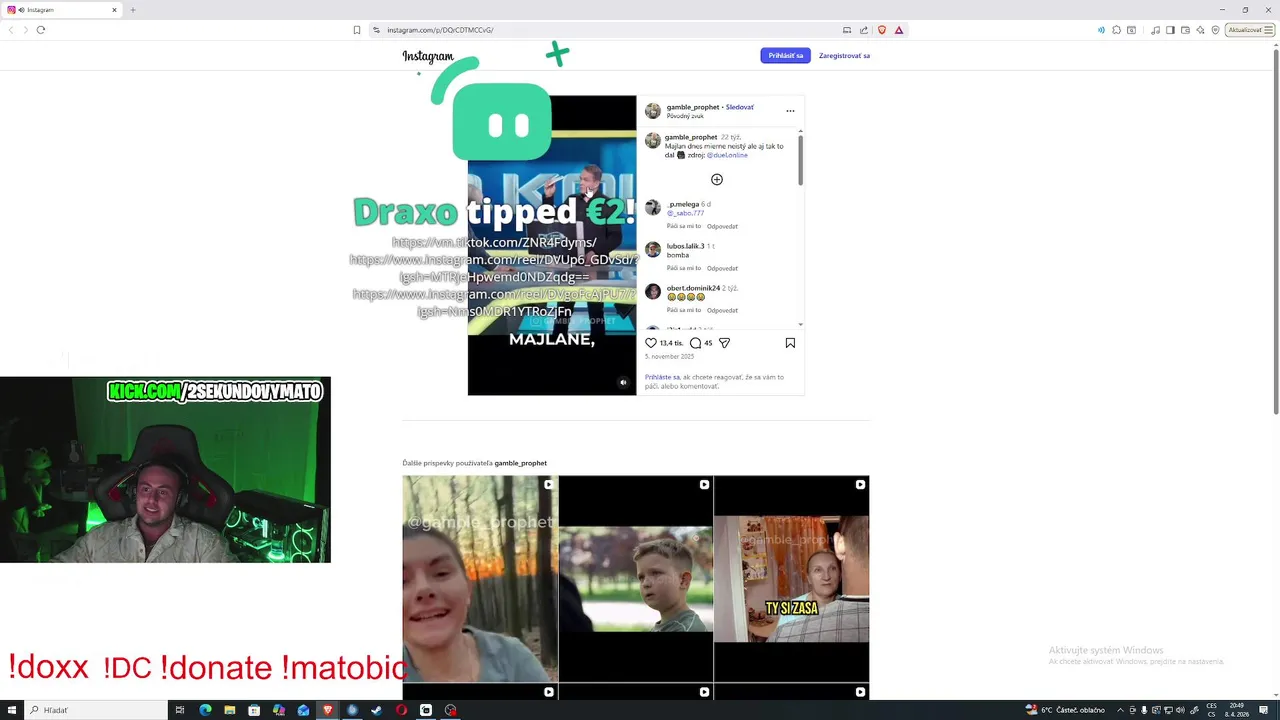Click the Zaregistrovať sa link

click(844, 56)
